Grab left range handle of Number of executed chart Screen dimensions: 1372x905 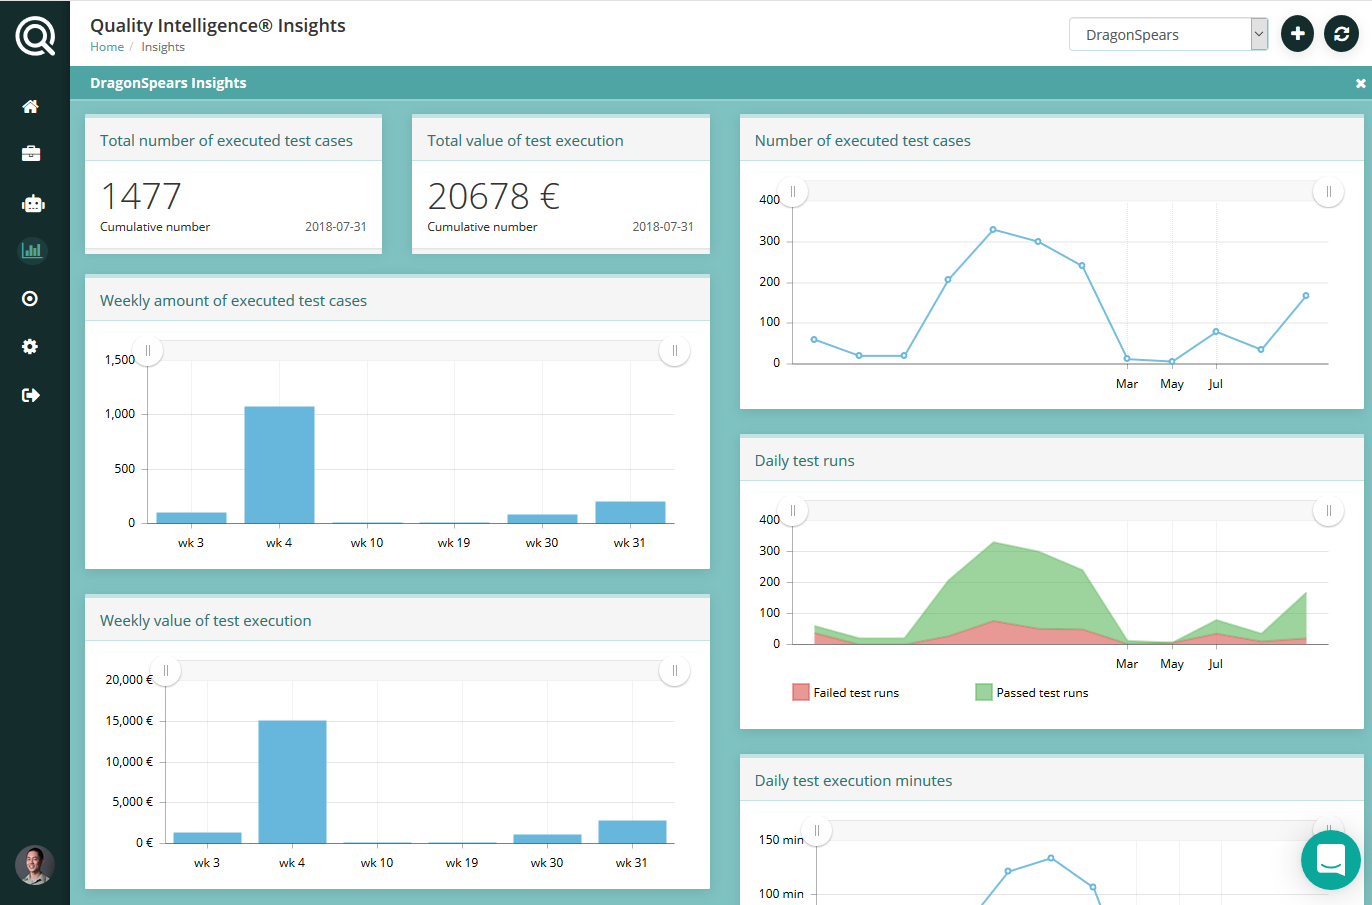pos(793,191)
